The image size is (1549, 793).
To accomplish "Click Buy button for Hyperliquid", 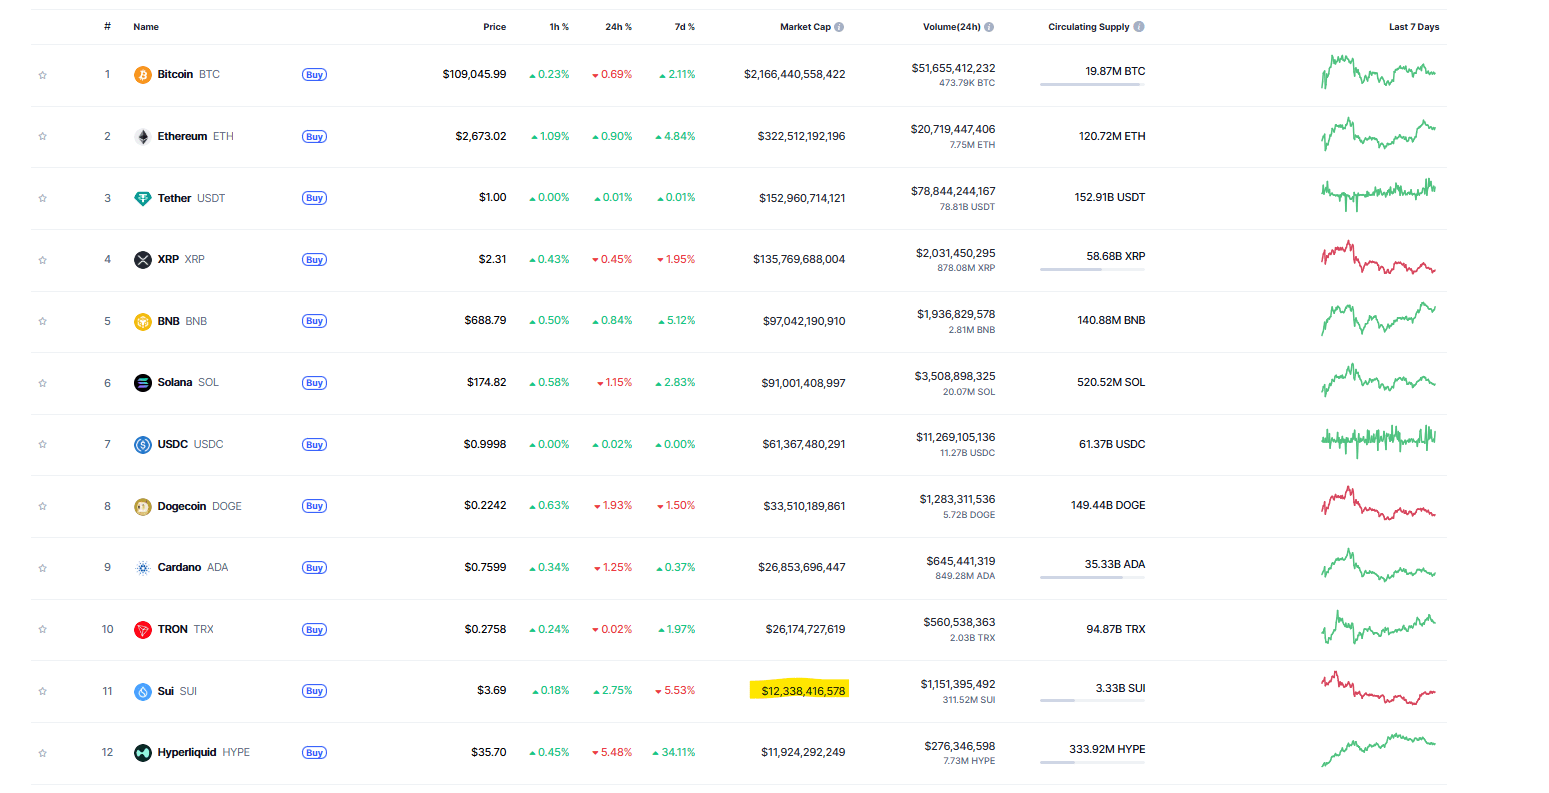I will pos(314,753).
